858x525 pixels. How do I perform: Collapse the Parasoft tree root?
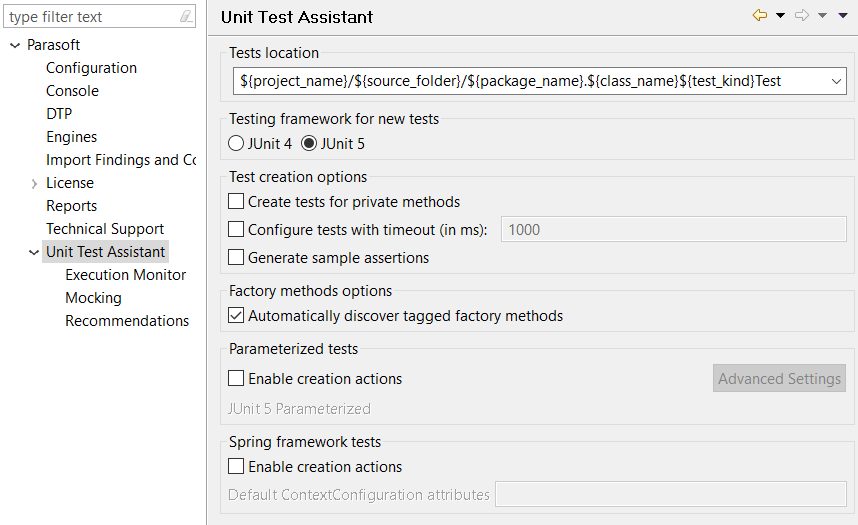click(15, 45)
